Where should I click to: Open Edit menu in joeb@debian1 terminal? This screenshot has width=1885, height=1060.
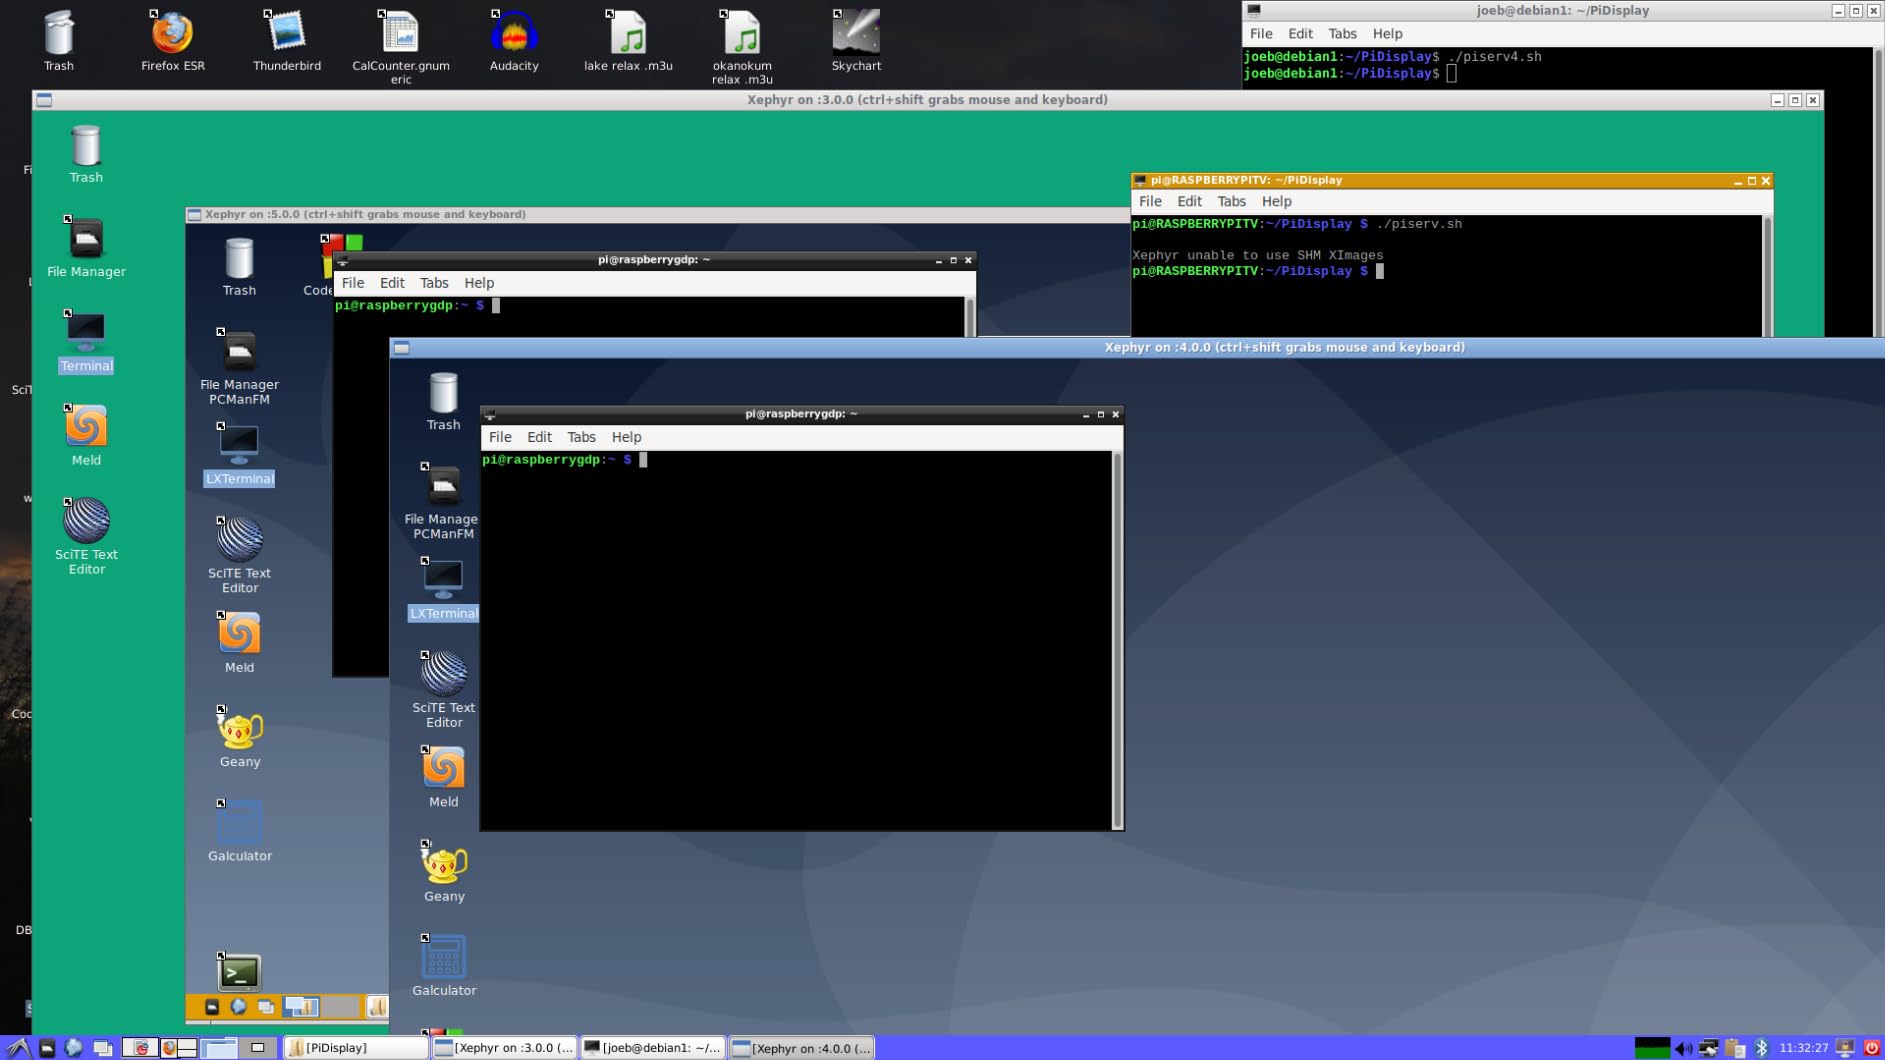[1300, 34]
